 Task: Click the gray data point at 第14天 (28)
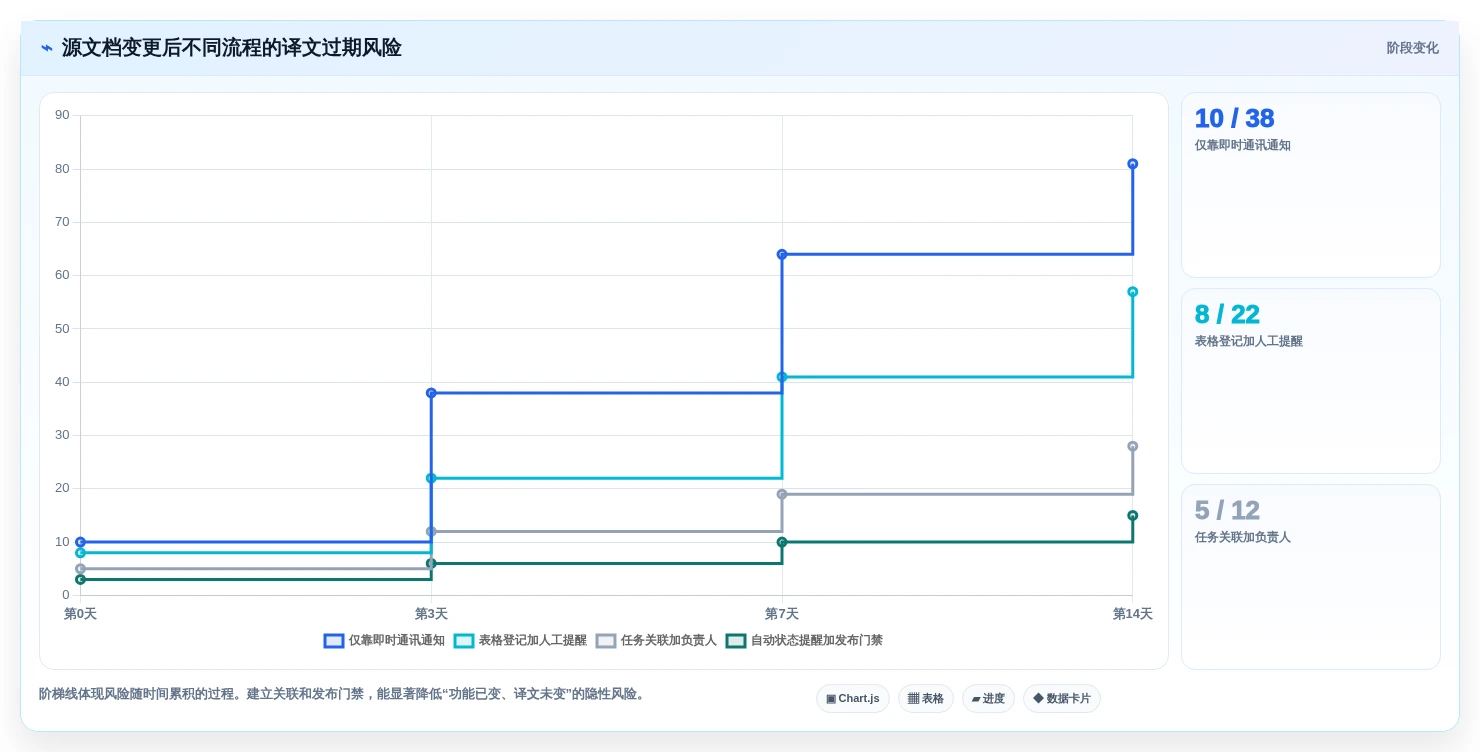pos(1133,446)
